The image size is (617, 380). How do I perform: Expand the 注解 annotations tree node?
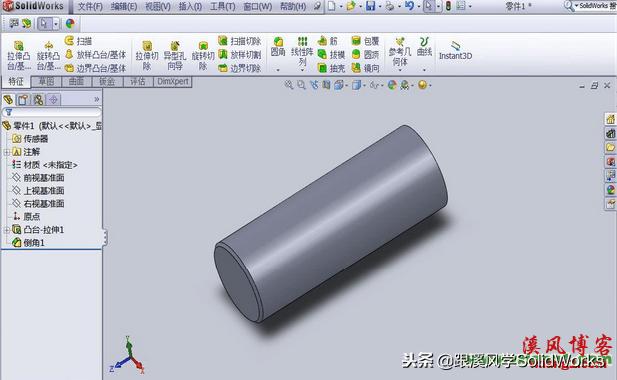[7, 152]
